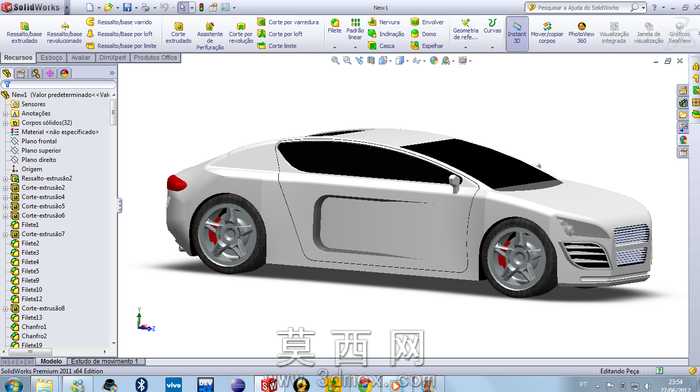This screenshot has width=700, height=392.
Task: Open the Curvas tool
Action: (x=492, y=26)
